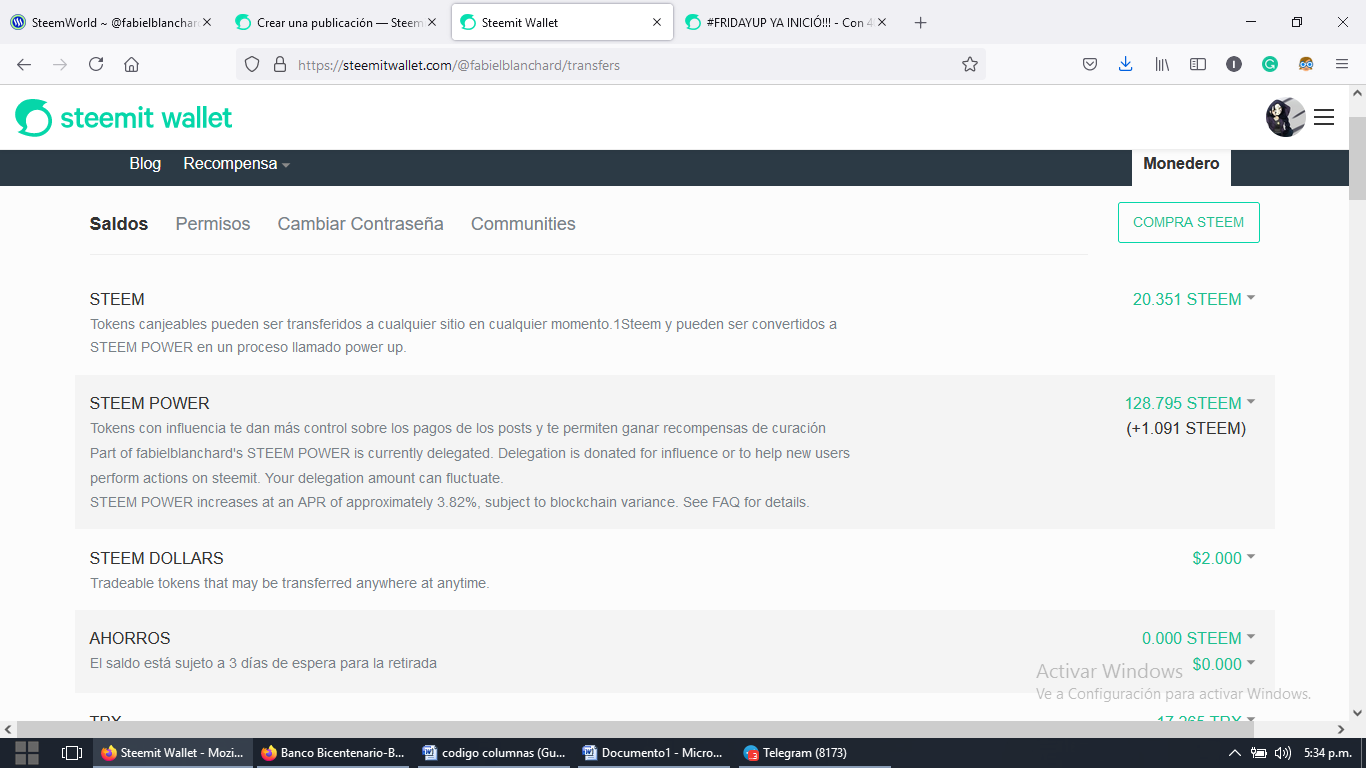Bookmark this page with the star icon

click(969, 64)
